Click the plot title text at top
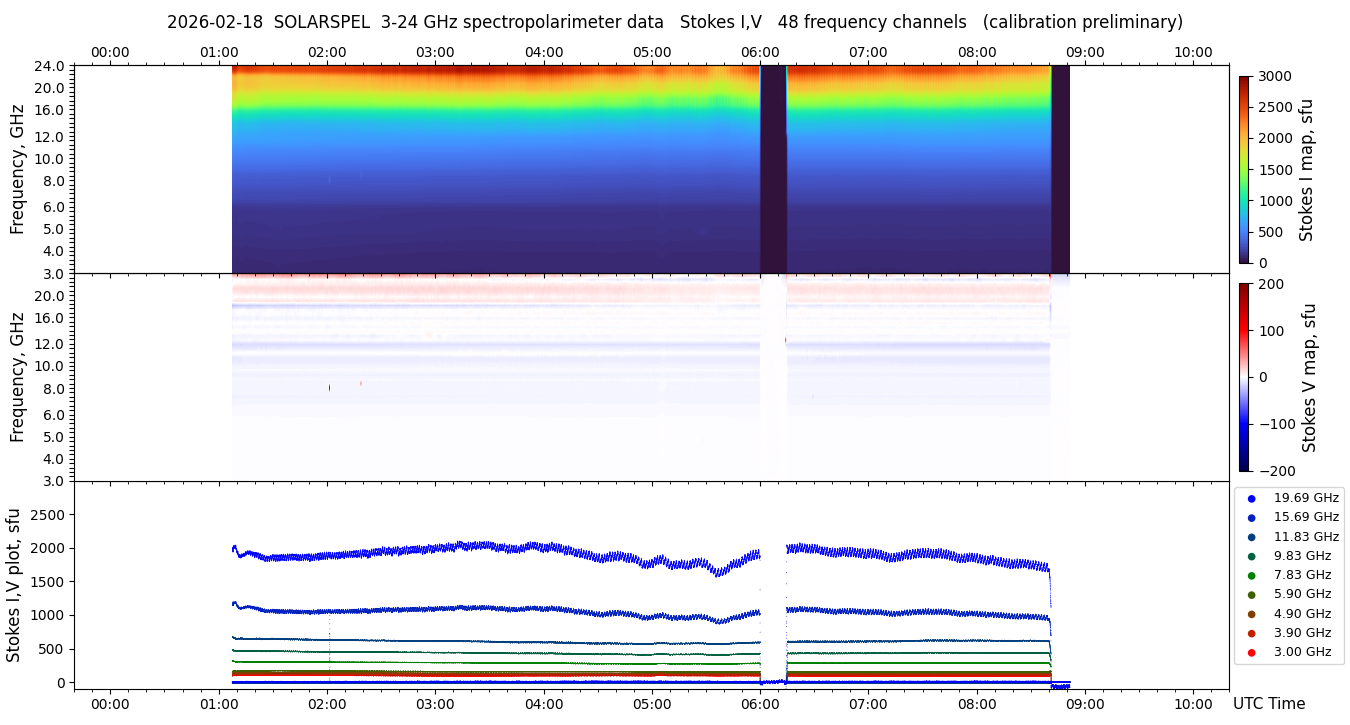Image resolution: width=1350 pixels, height=725 pixels. (x=674, y=22)
